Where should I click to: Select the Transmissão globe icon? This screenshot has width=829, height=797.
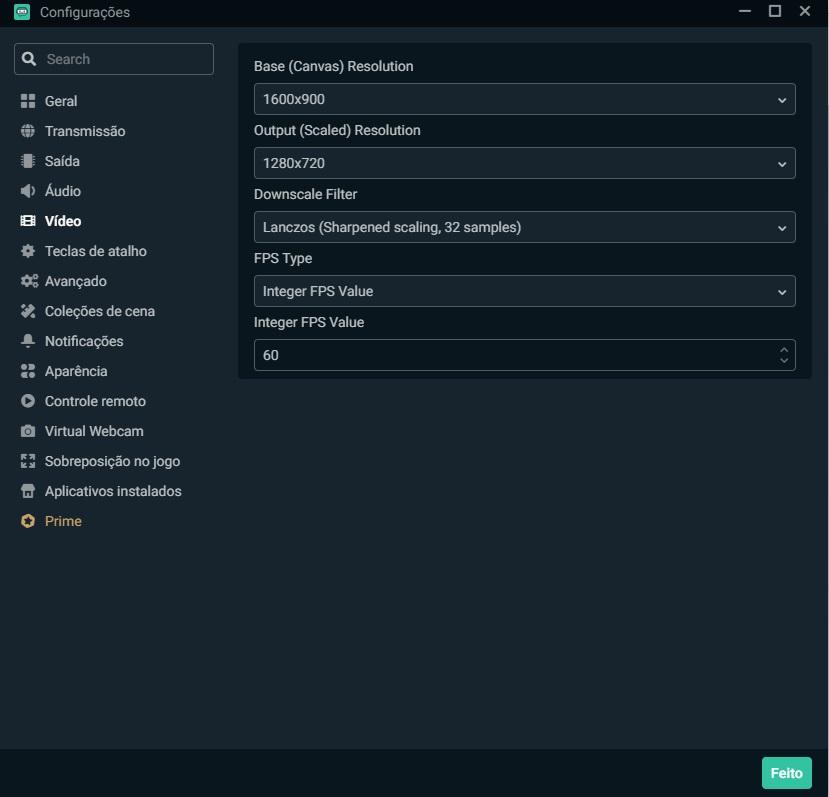click(27, 131)
